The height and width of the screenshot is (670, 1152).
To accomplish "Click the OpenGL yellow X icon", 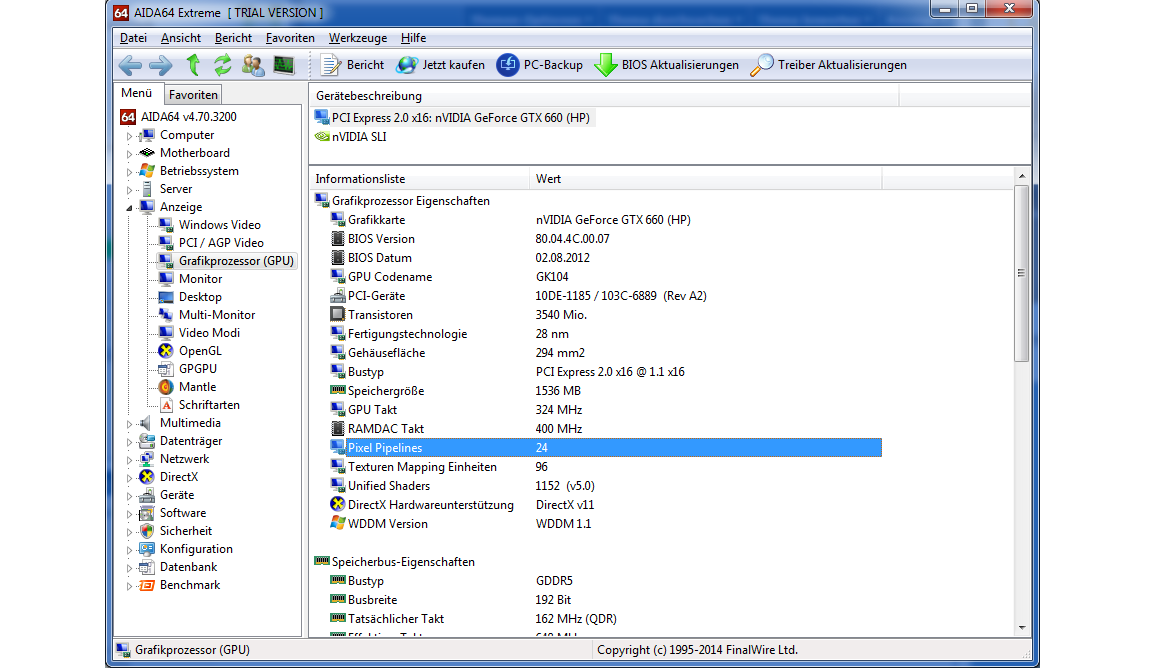I will point(166,351).
